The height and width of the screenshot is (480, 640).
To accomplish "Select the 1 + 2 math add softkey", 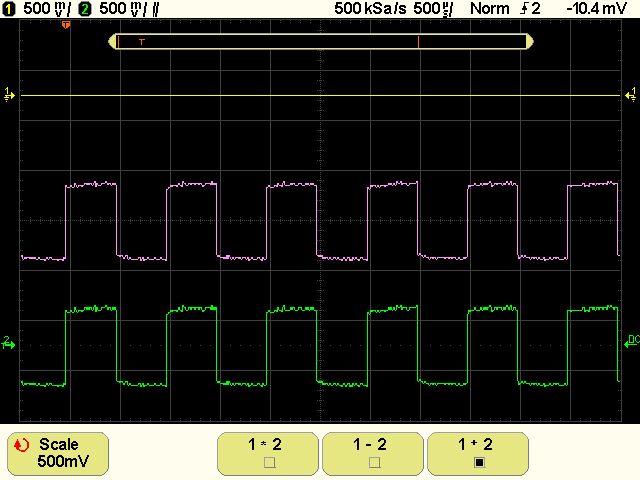I will click(x=478, y=454).
